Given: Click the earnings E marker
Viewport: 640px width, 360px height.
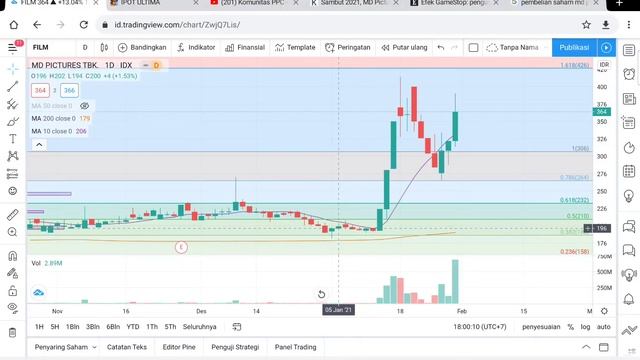Looking at the screenshot, I should click(181, 247).
